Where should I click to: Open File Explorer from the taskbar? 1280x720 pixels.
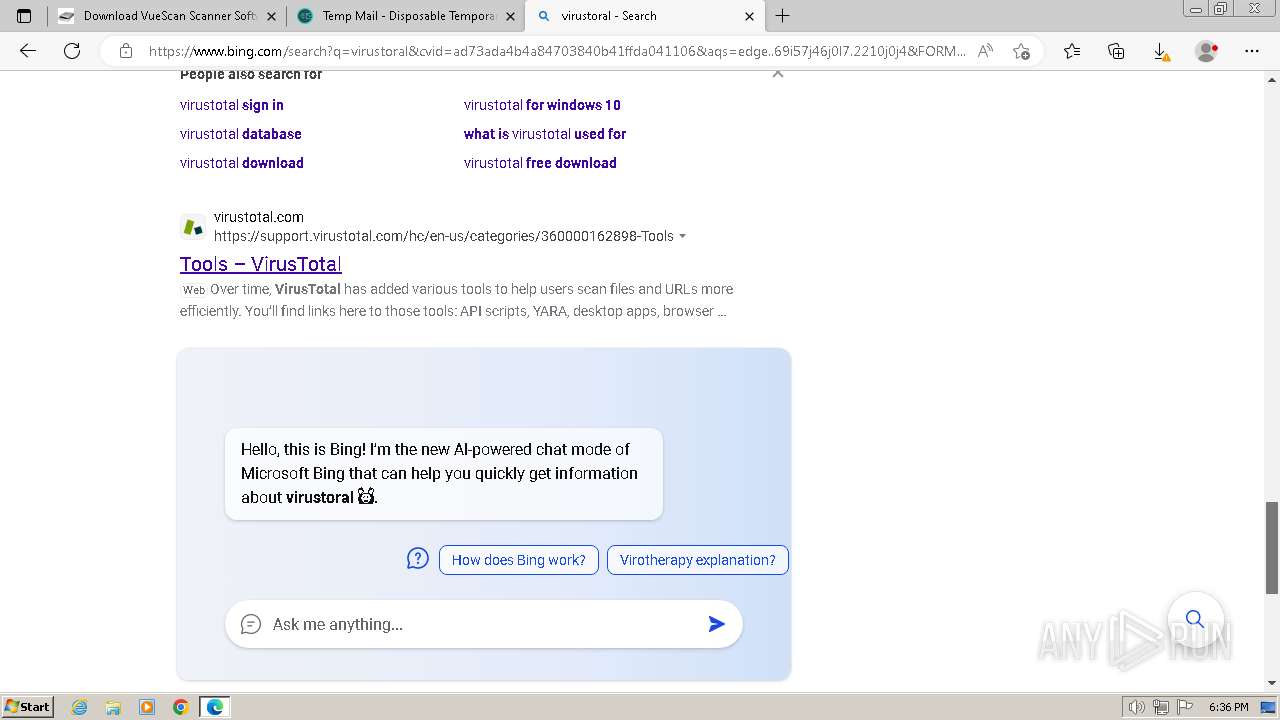click(x=113, y=707)
